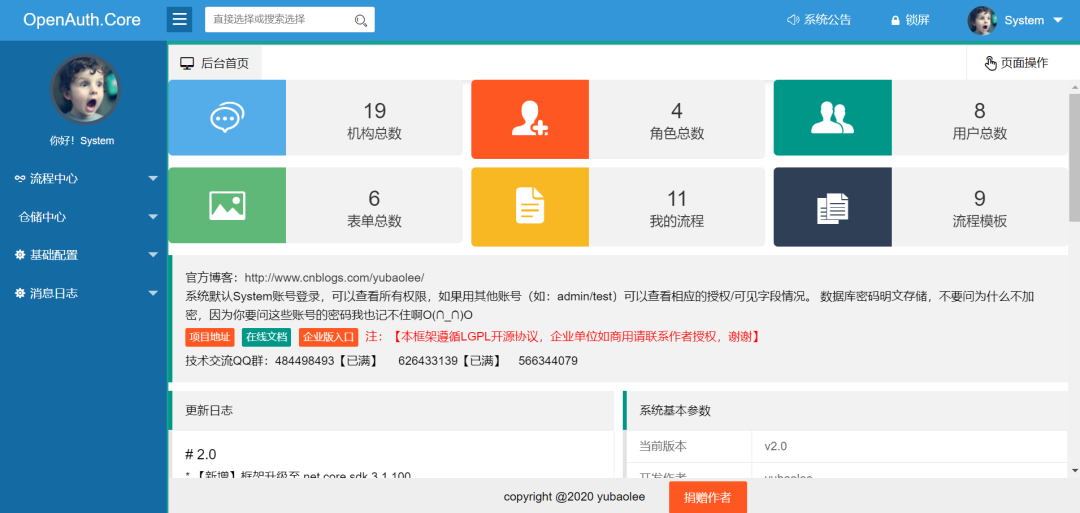Click the 角色总数 count 4
Screen dimensions: 1080x513
click(x=677, y=111)
